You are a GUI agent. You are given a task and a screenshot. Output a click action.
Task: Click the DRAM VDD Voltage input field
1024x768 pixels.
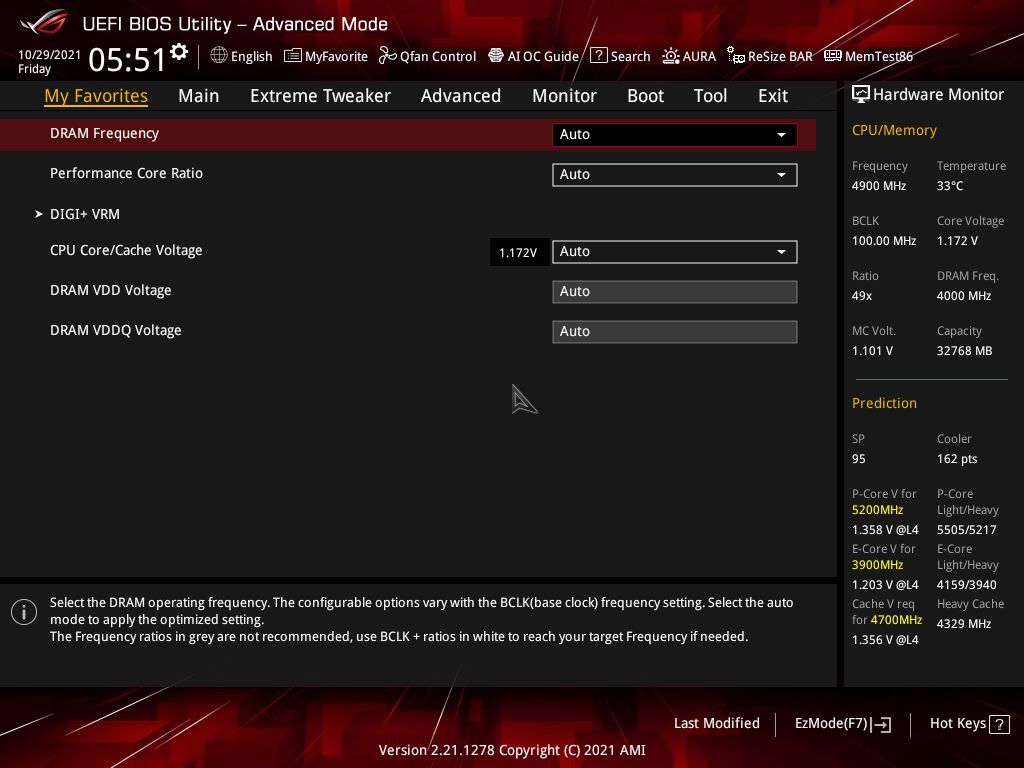click(x=675, y=291)
